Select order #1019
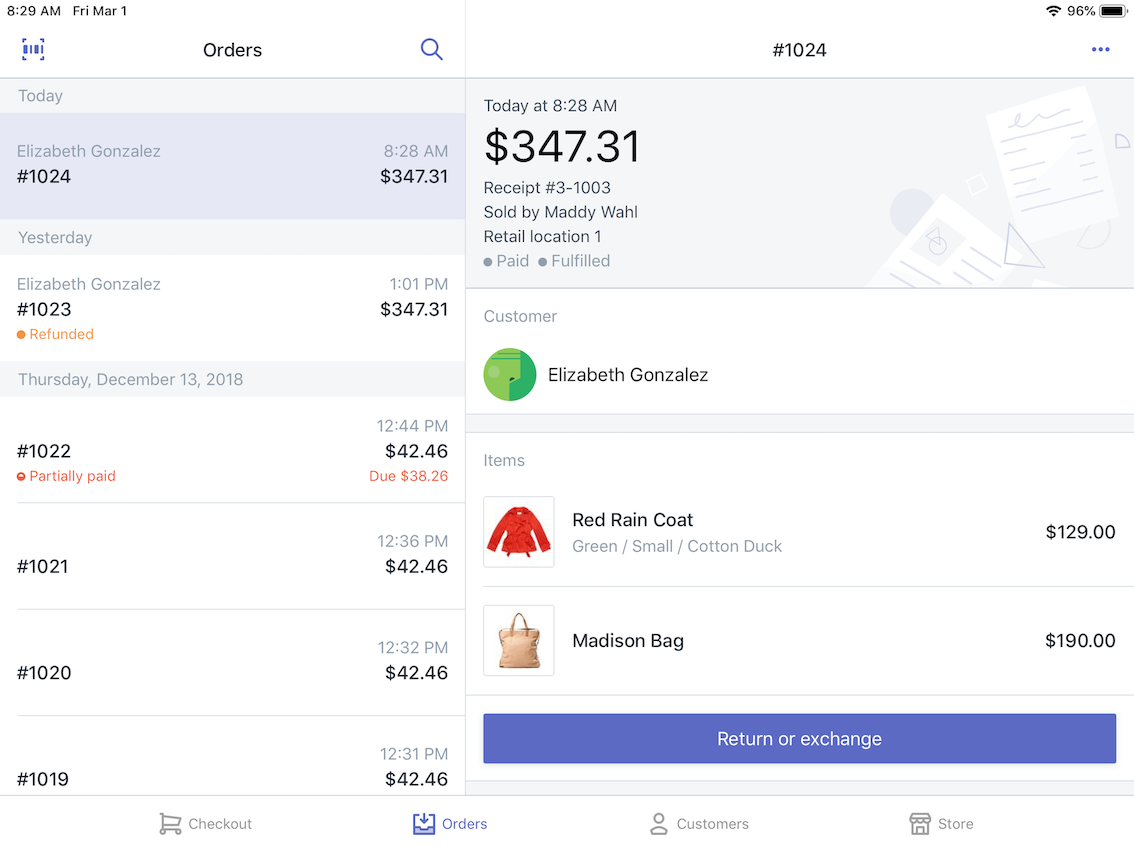Viewport: 1134px width, 851px height. click(232, 756)
